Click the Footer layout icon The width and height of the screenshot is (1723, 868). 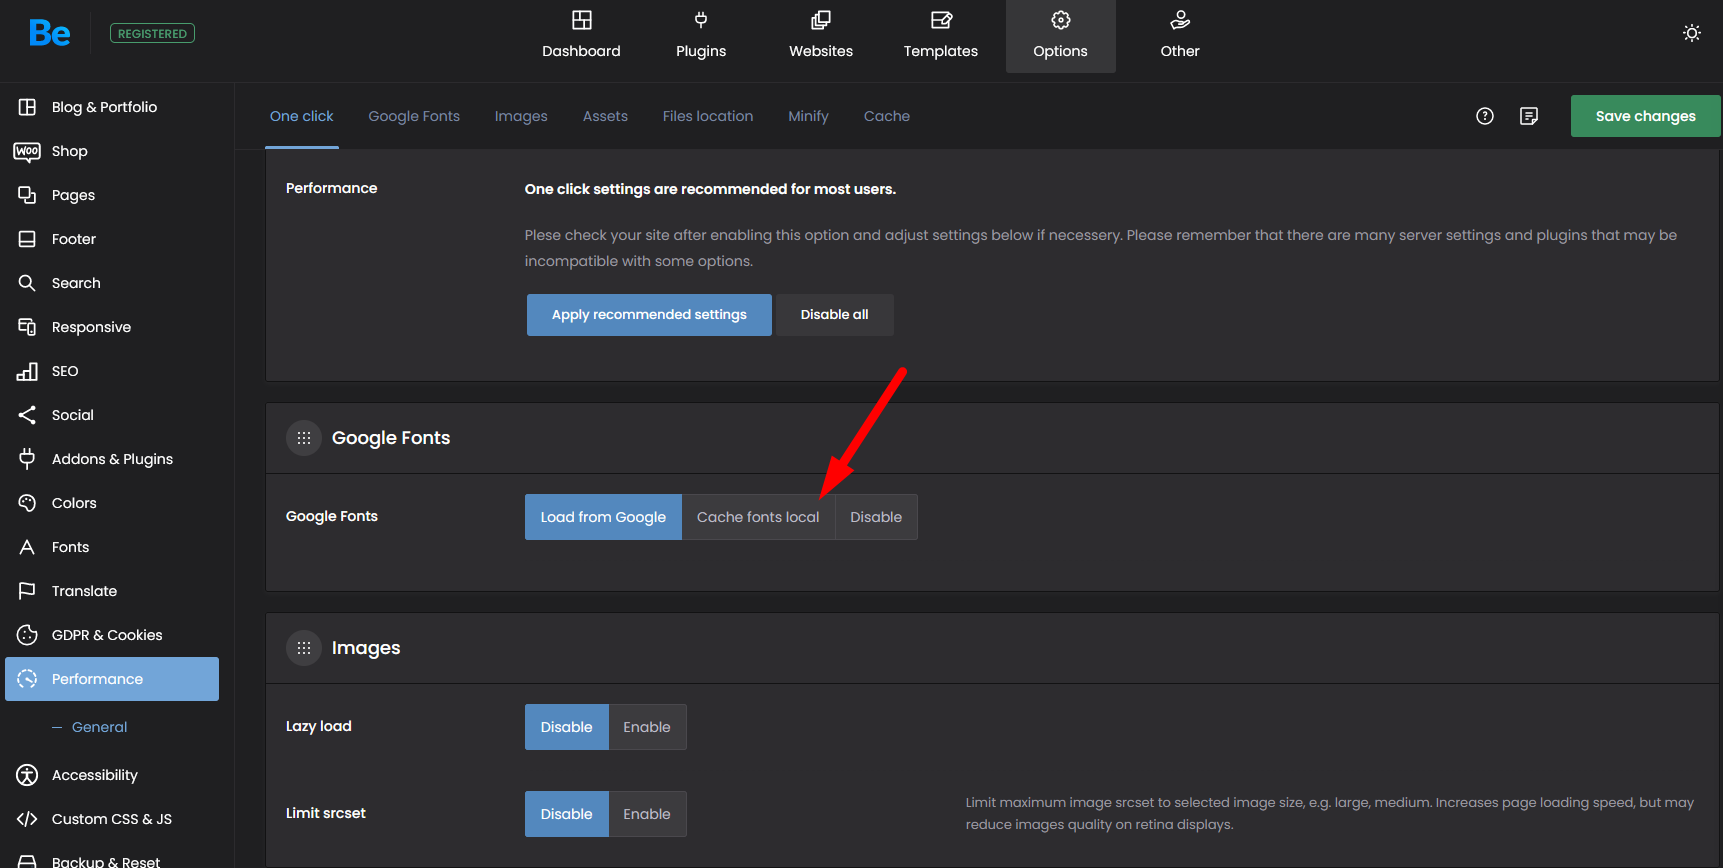[27, 239]
